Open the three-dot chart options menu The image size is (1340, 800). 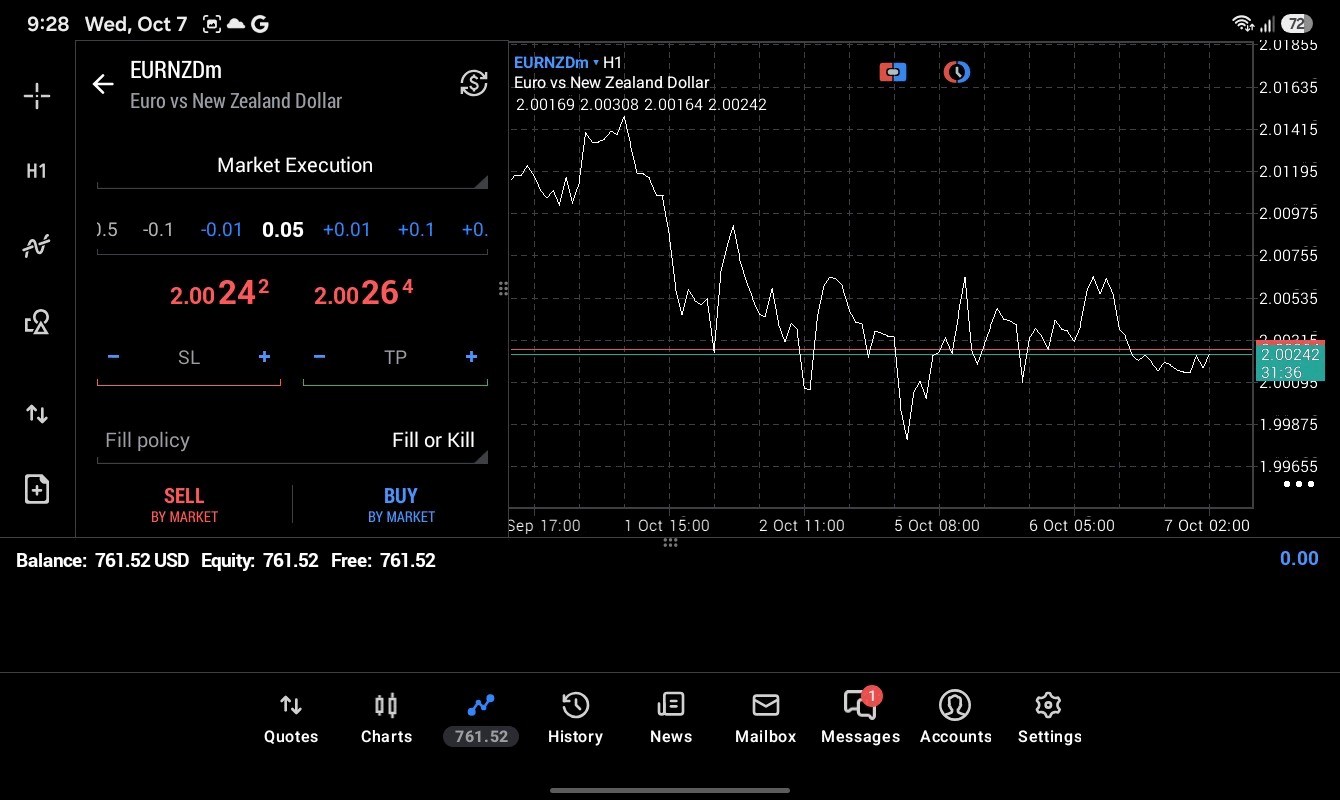(x=1298, y=484)
